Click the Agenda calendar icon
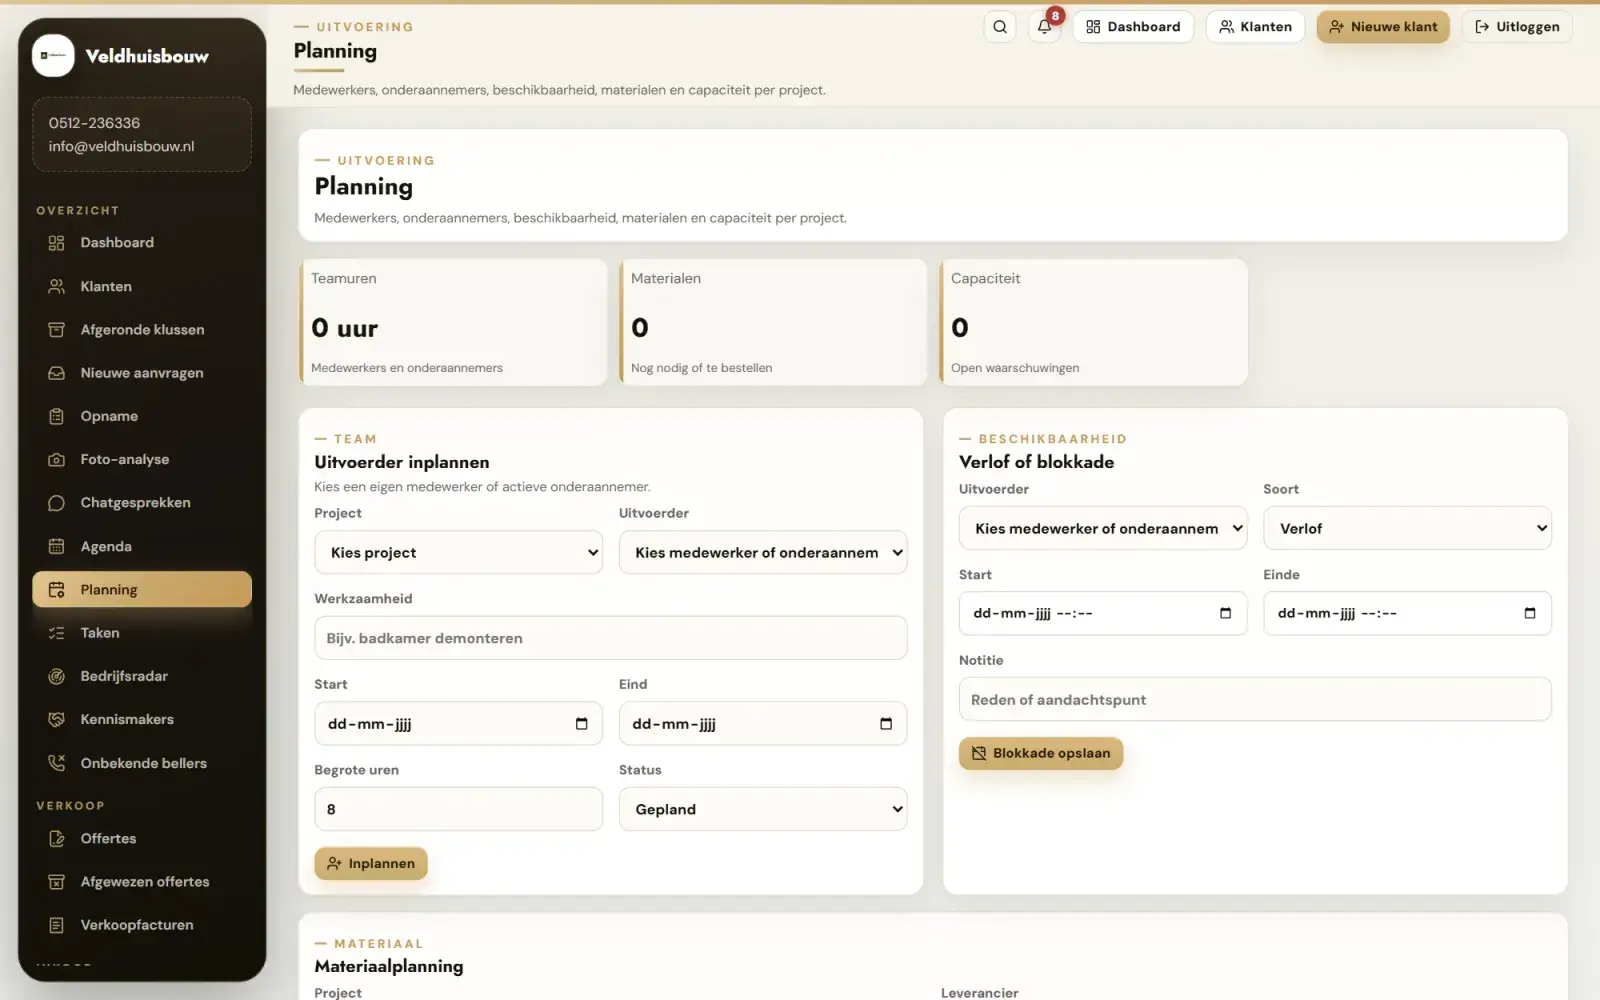This screenshot has height=1000, width=1600. 56,546
